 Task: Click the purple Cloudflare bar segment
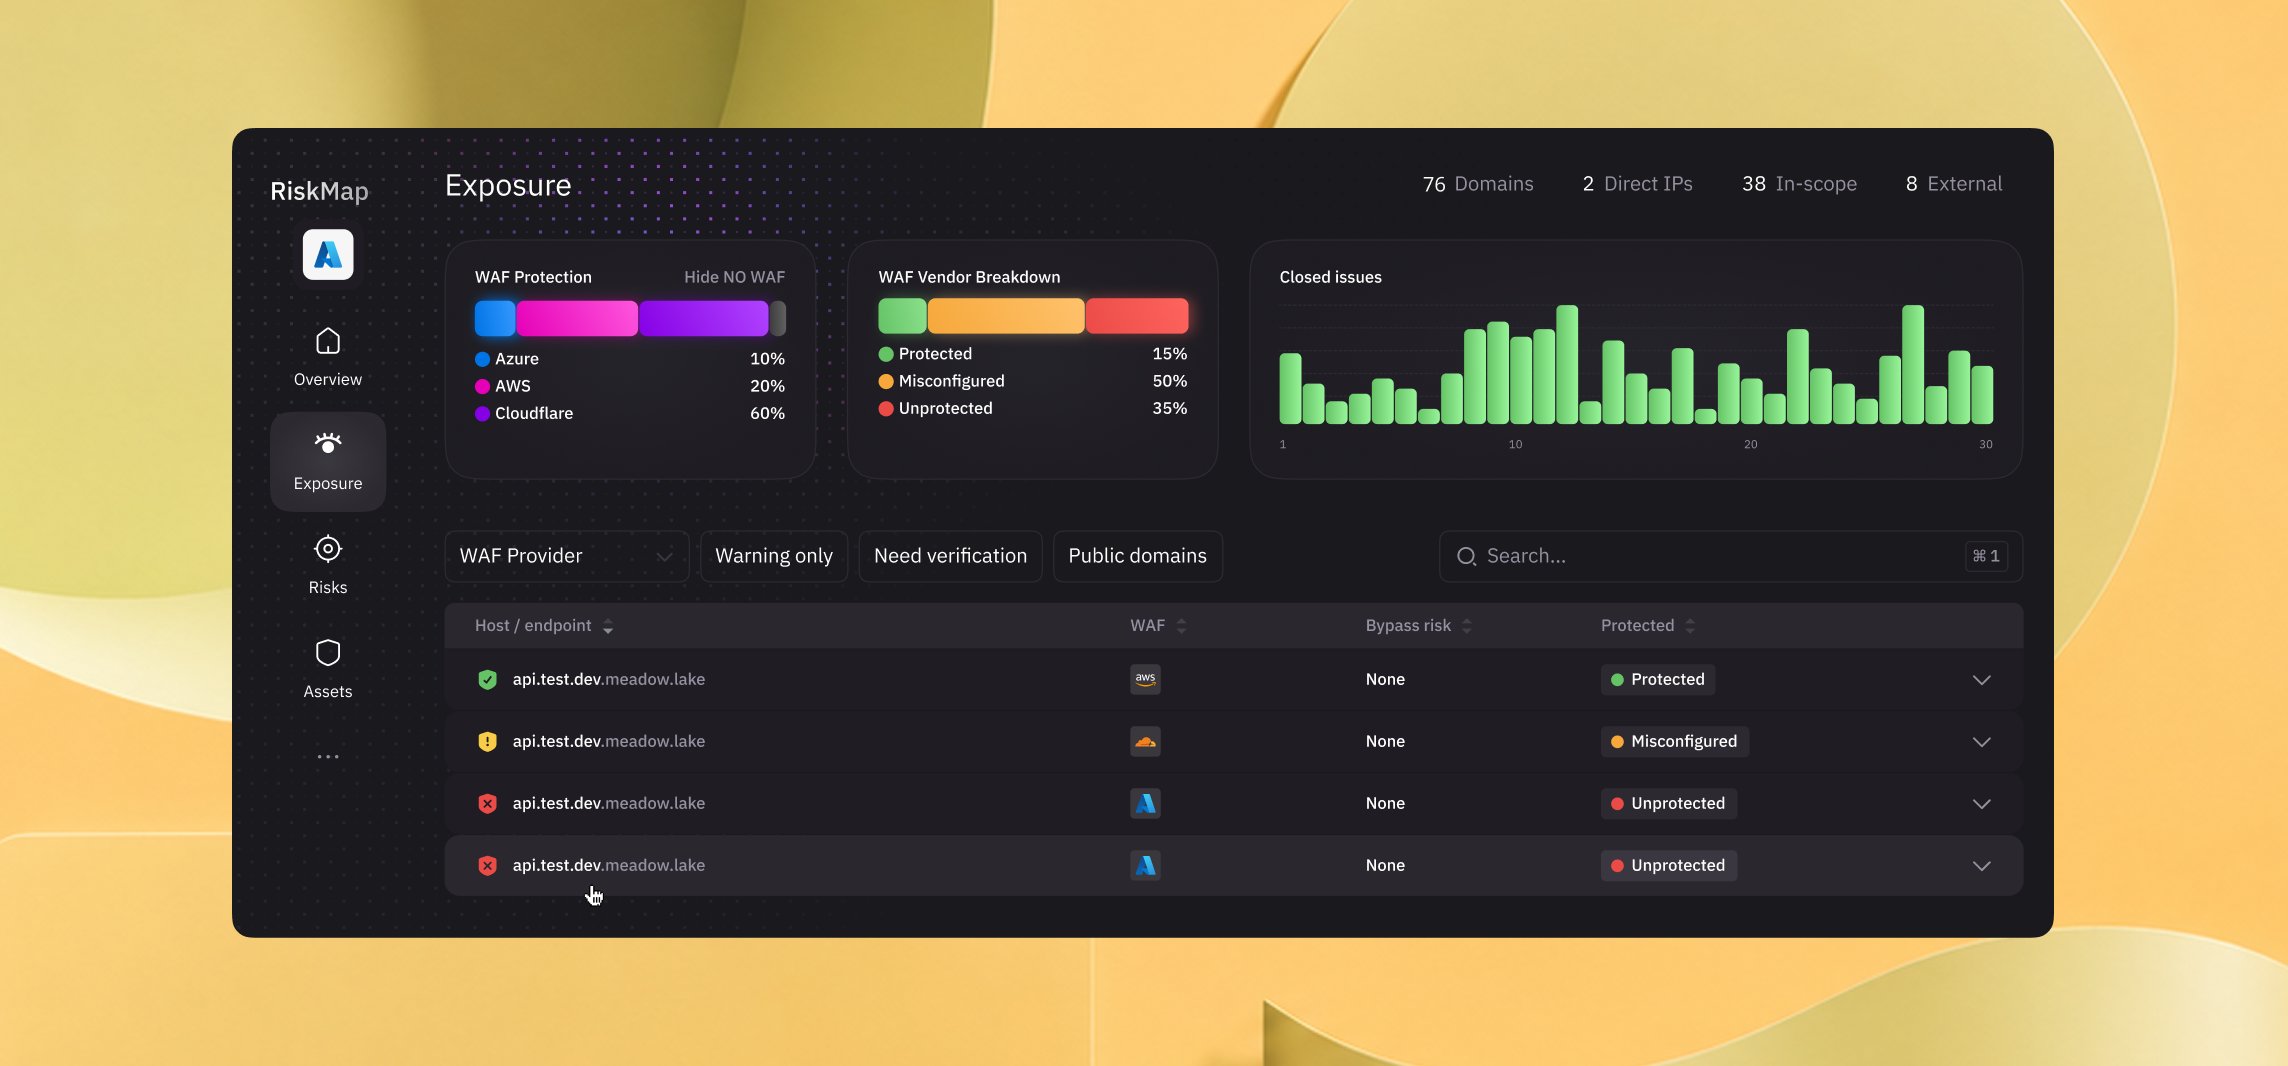(x=704, y=318)
